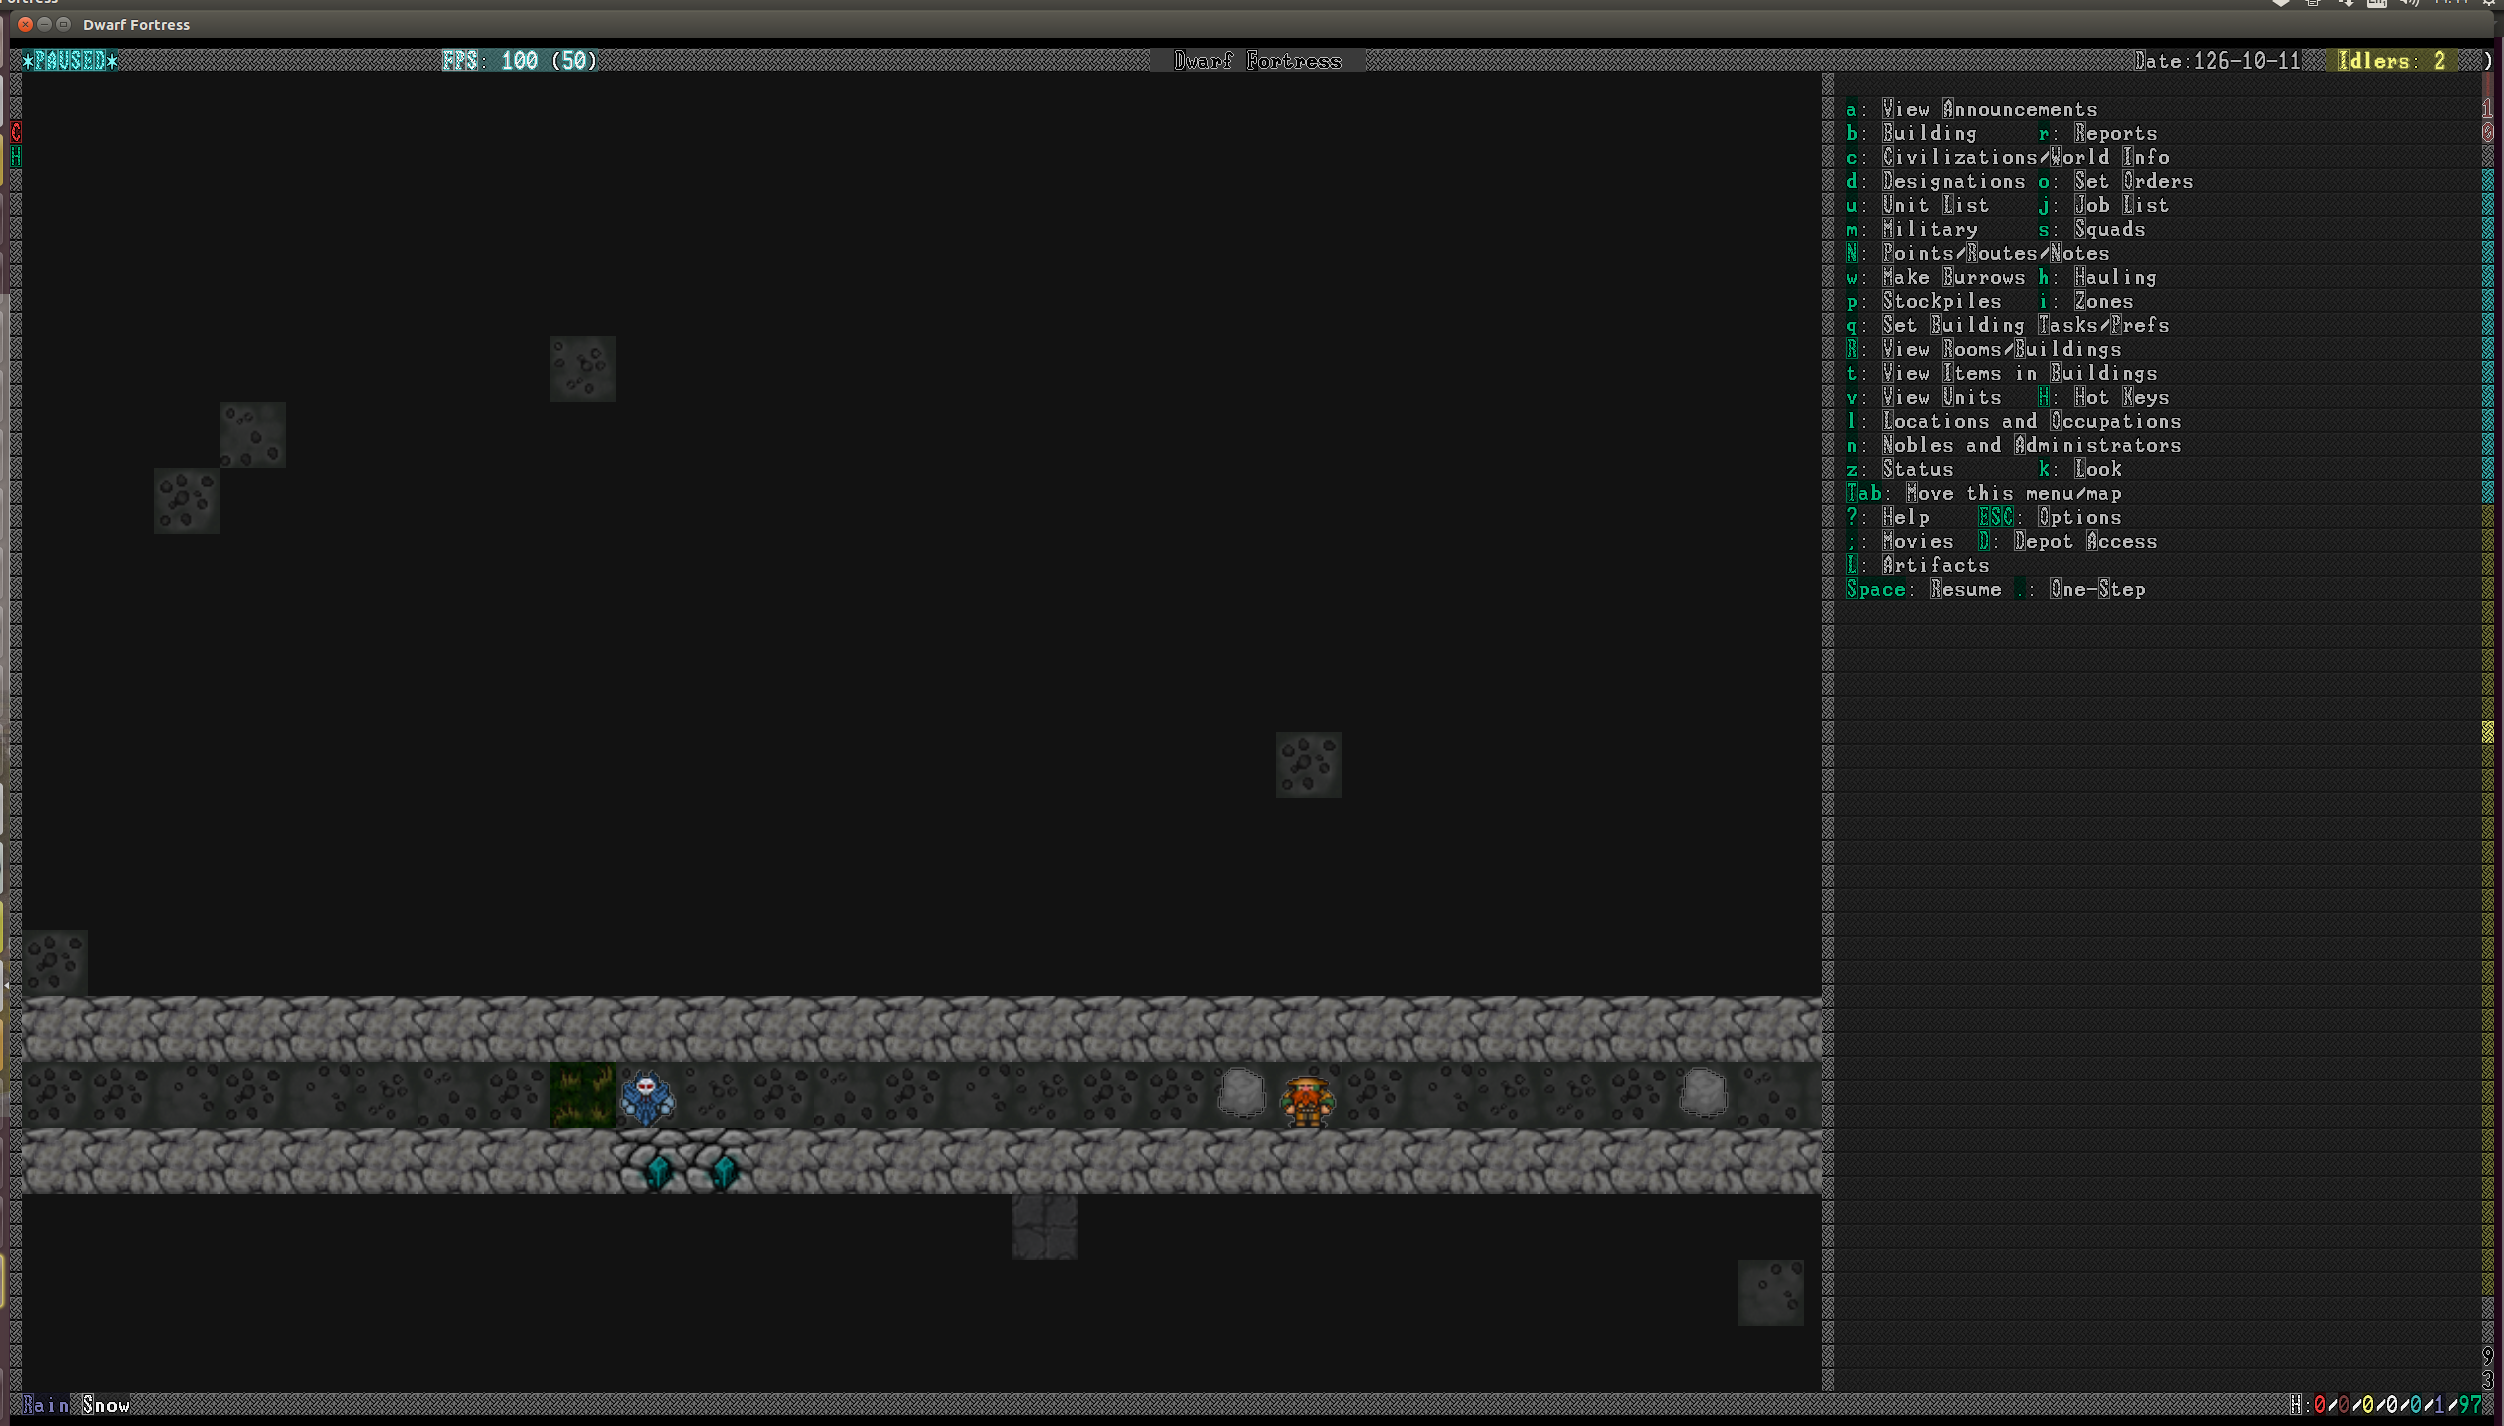Open Options via ESC entry
The image size is (2504, 1426).
(2049, 517)
